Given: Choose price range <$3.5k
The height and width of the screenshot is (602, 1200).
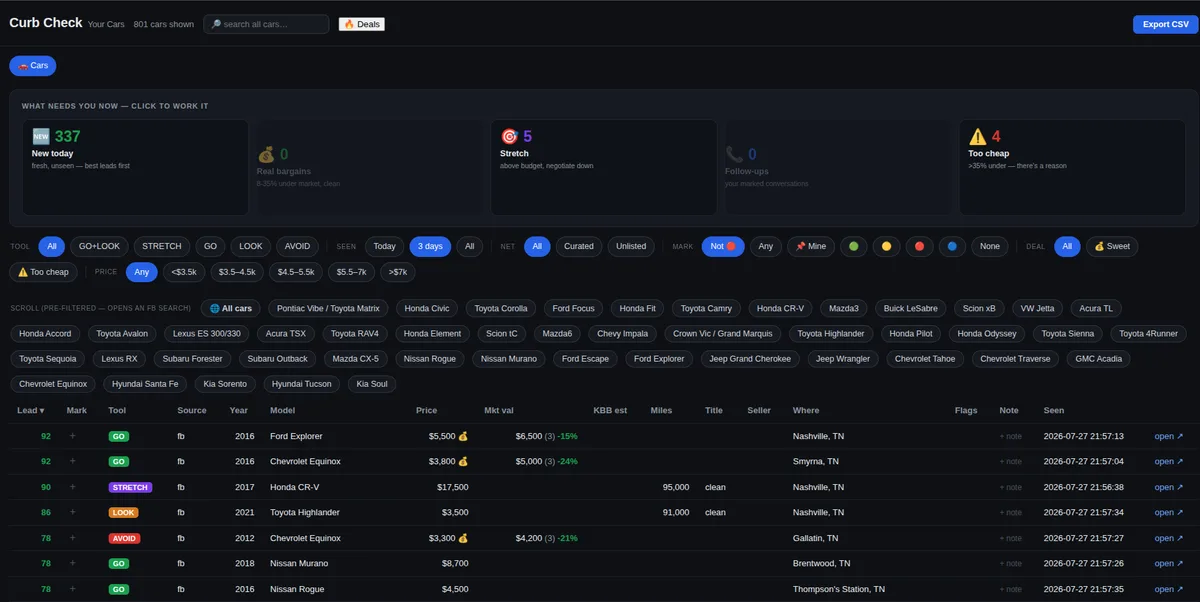Looking at the screenshot, I should [184, 271].
